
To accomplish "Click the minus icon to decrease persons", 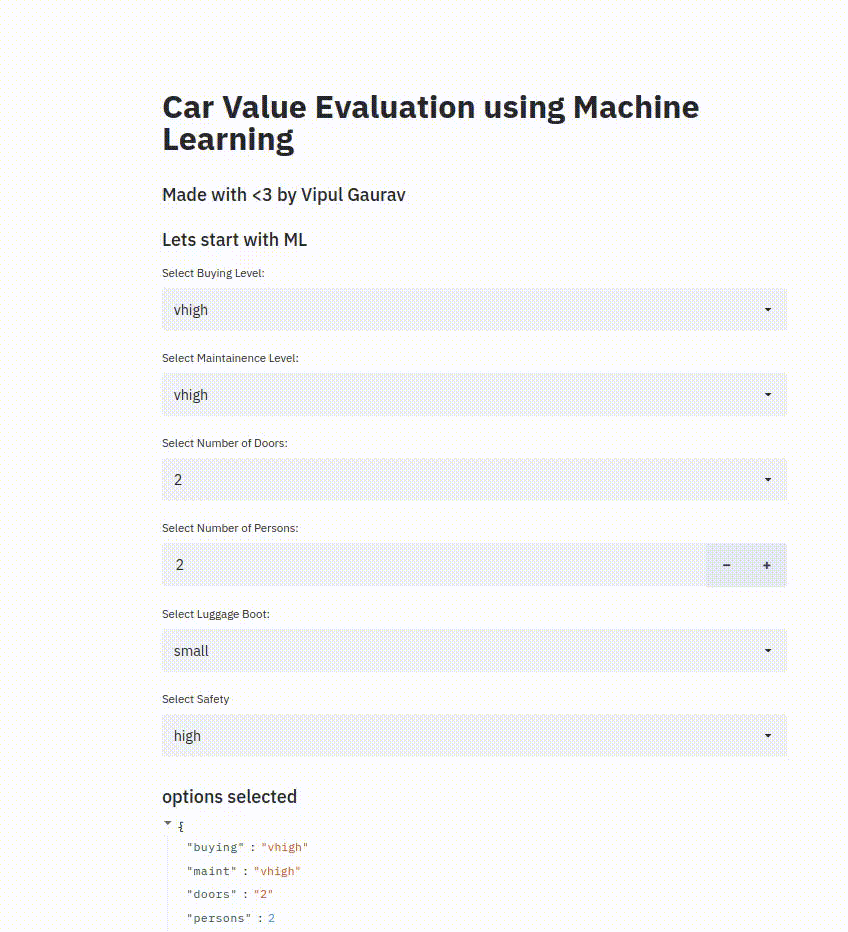I will coord(726,565).
